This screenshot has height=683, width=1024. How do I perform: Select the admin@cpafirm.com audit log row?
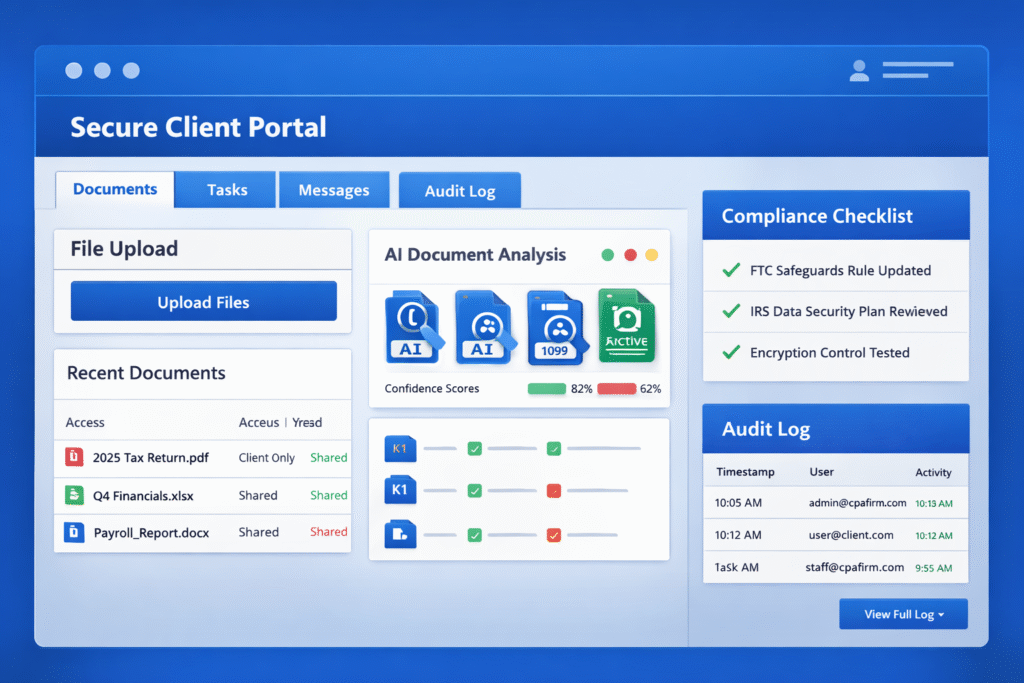[x=835, y=503]
